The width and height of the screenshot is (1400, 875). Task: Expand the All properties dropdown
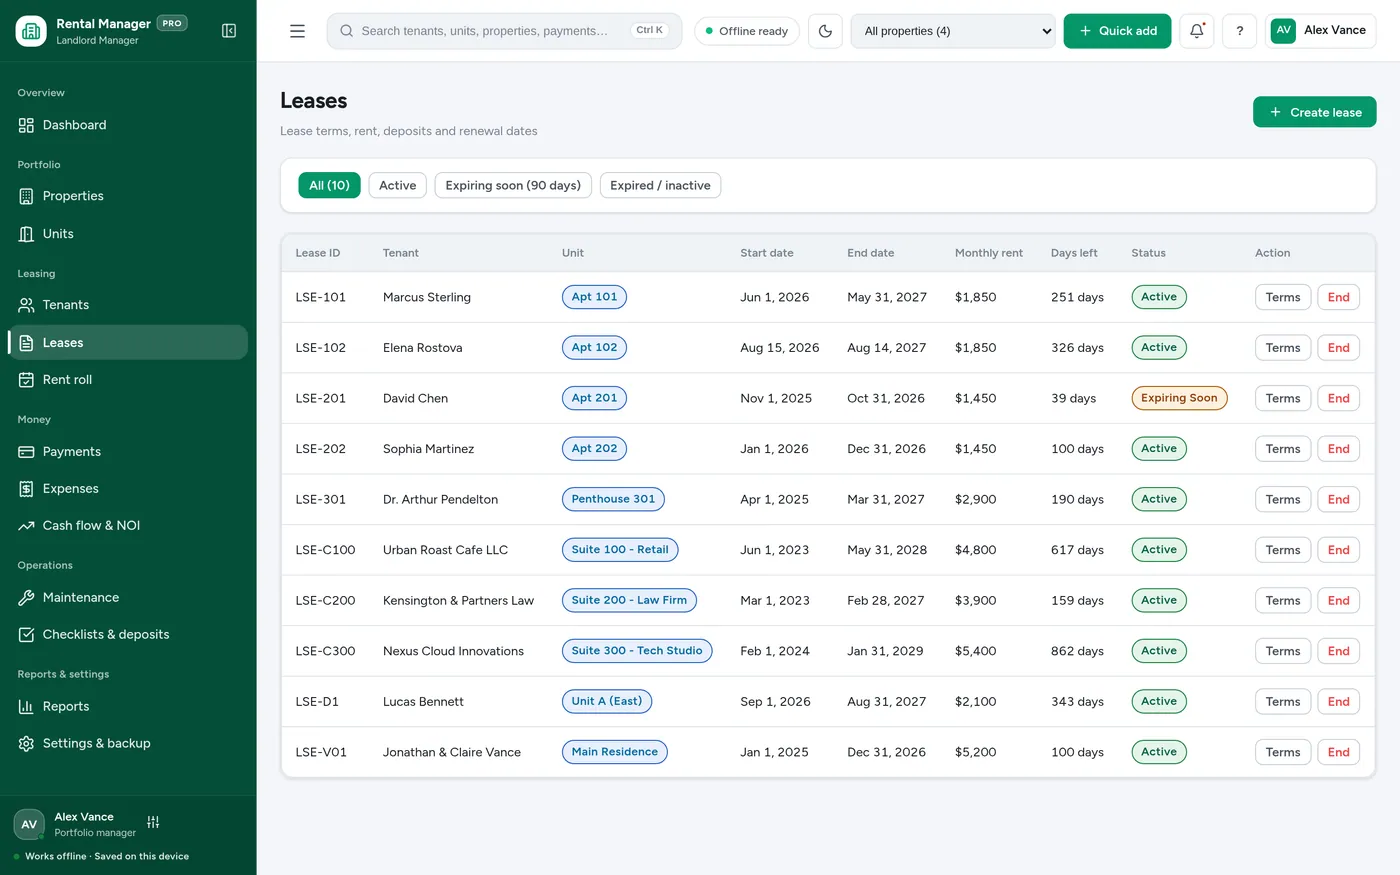pos(953,31)
